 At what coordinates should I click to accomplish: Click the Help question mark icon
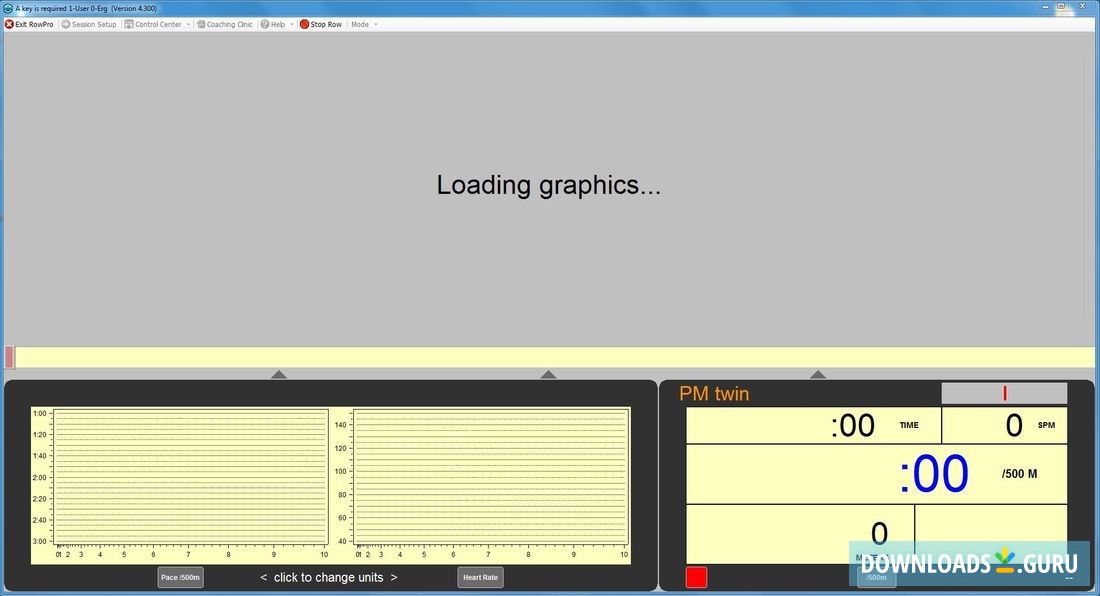(264, 24)
